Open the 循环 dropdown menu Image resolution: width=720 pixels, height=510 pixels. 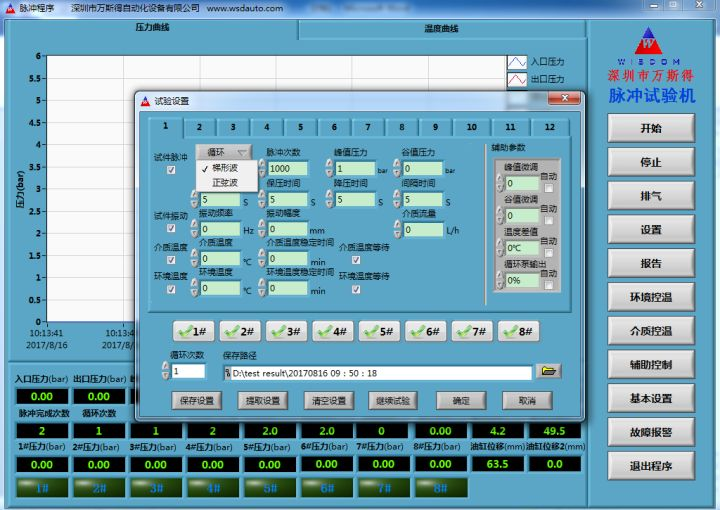(x=225, y=152)
